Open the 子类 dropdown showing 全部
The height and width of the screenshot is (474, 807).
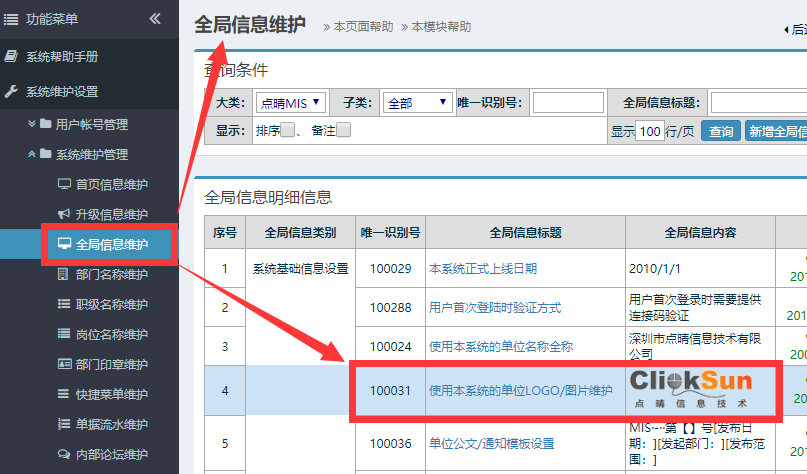click(417, 102)
